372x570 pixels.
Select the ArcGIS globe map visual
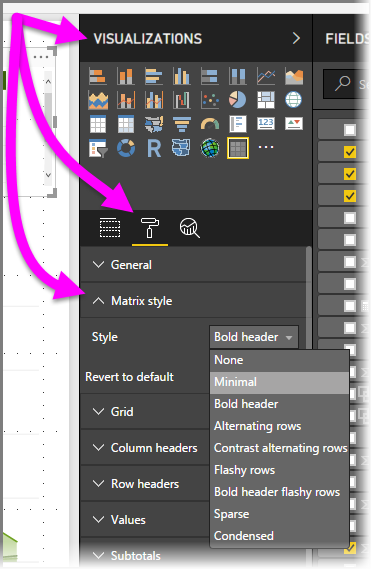pos(209,148)
